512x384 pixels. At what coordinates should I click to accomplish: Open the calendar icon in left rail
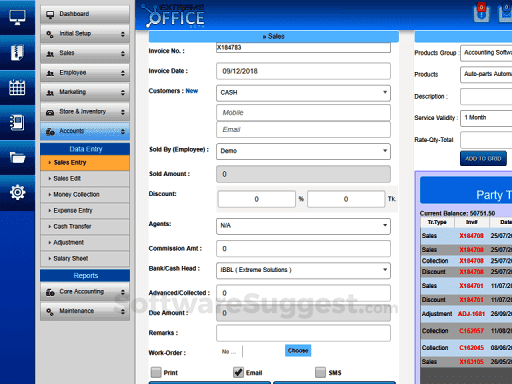(x=17, y=88)
